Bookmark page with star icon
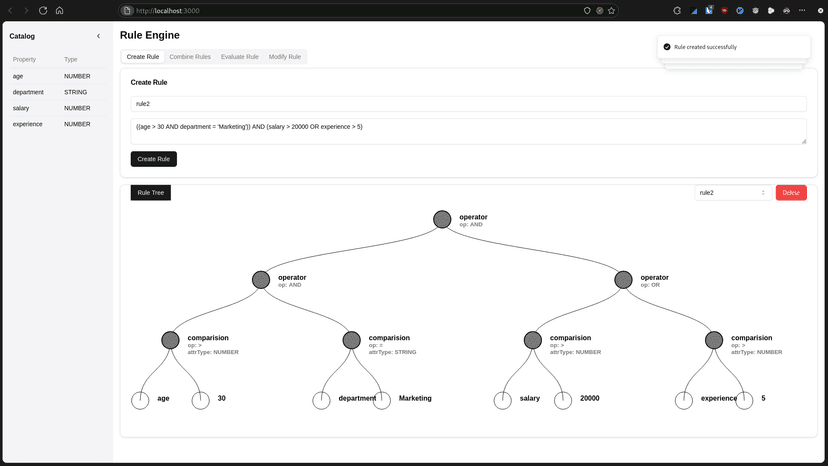The image size is (828, 466). [611, 11]
